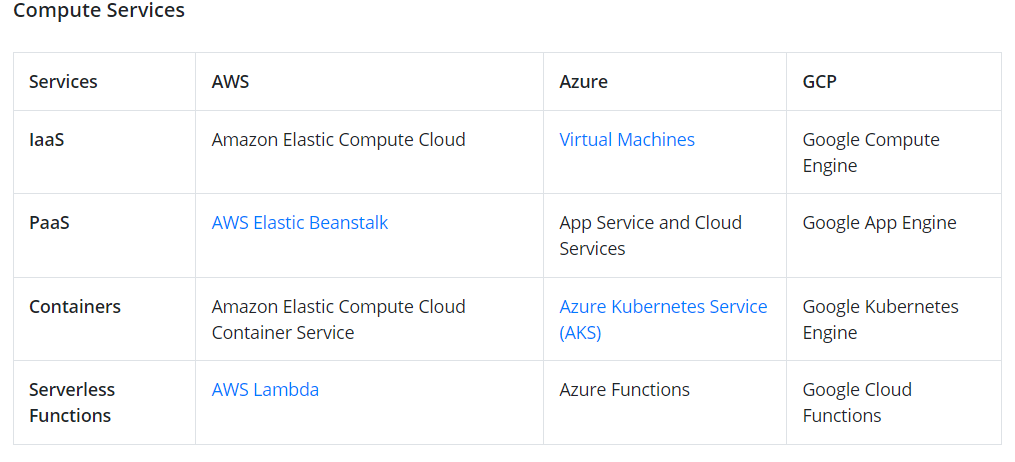This screenshot has width=1015, height=462.
Task: Select the IaaS row label
Action: 47,140
